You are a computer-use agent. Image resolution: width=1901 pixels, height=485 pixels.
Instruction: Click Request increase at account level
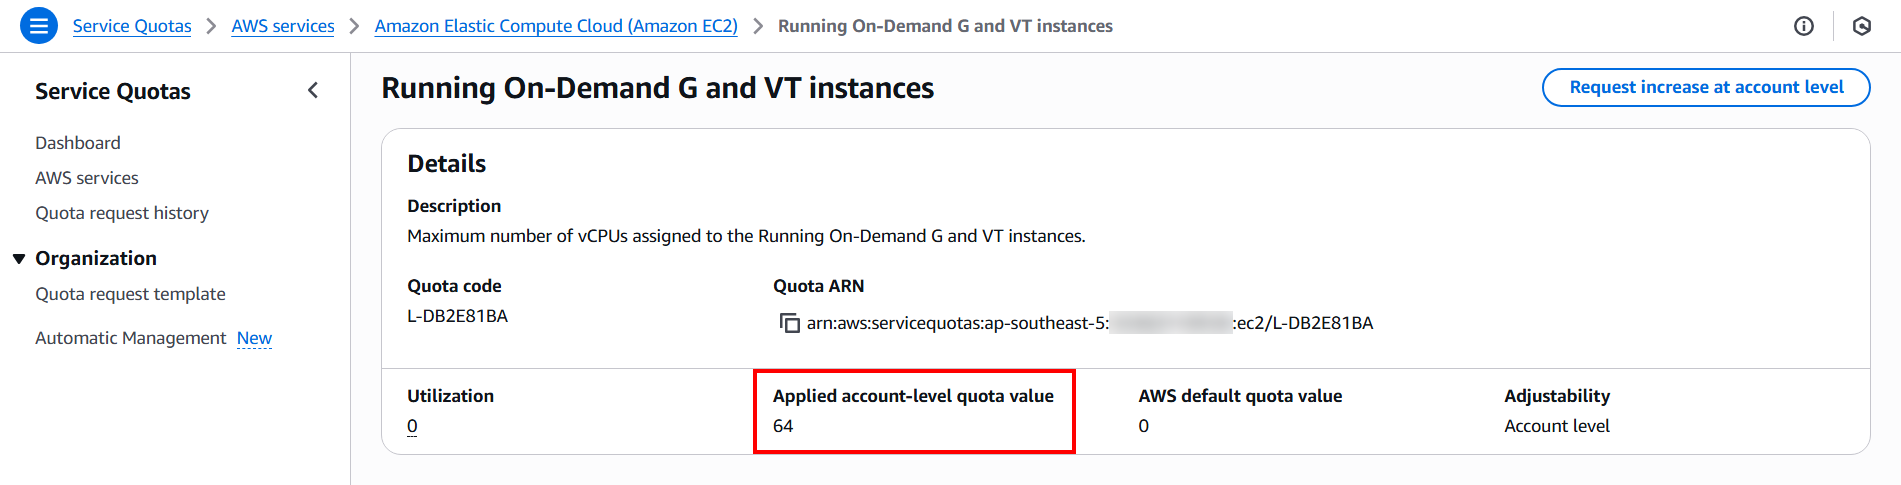coord(1706,87)
